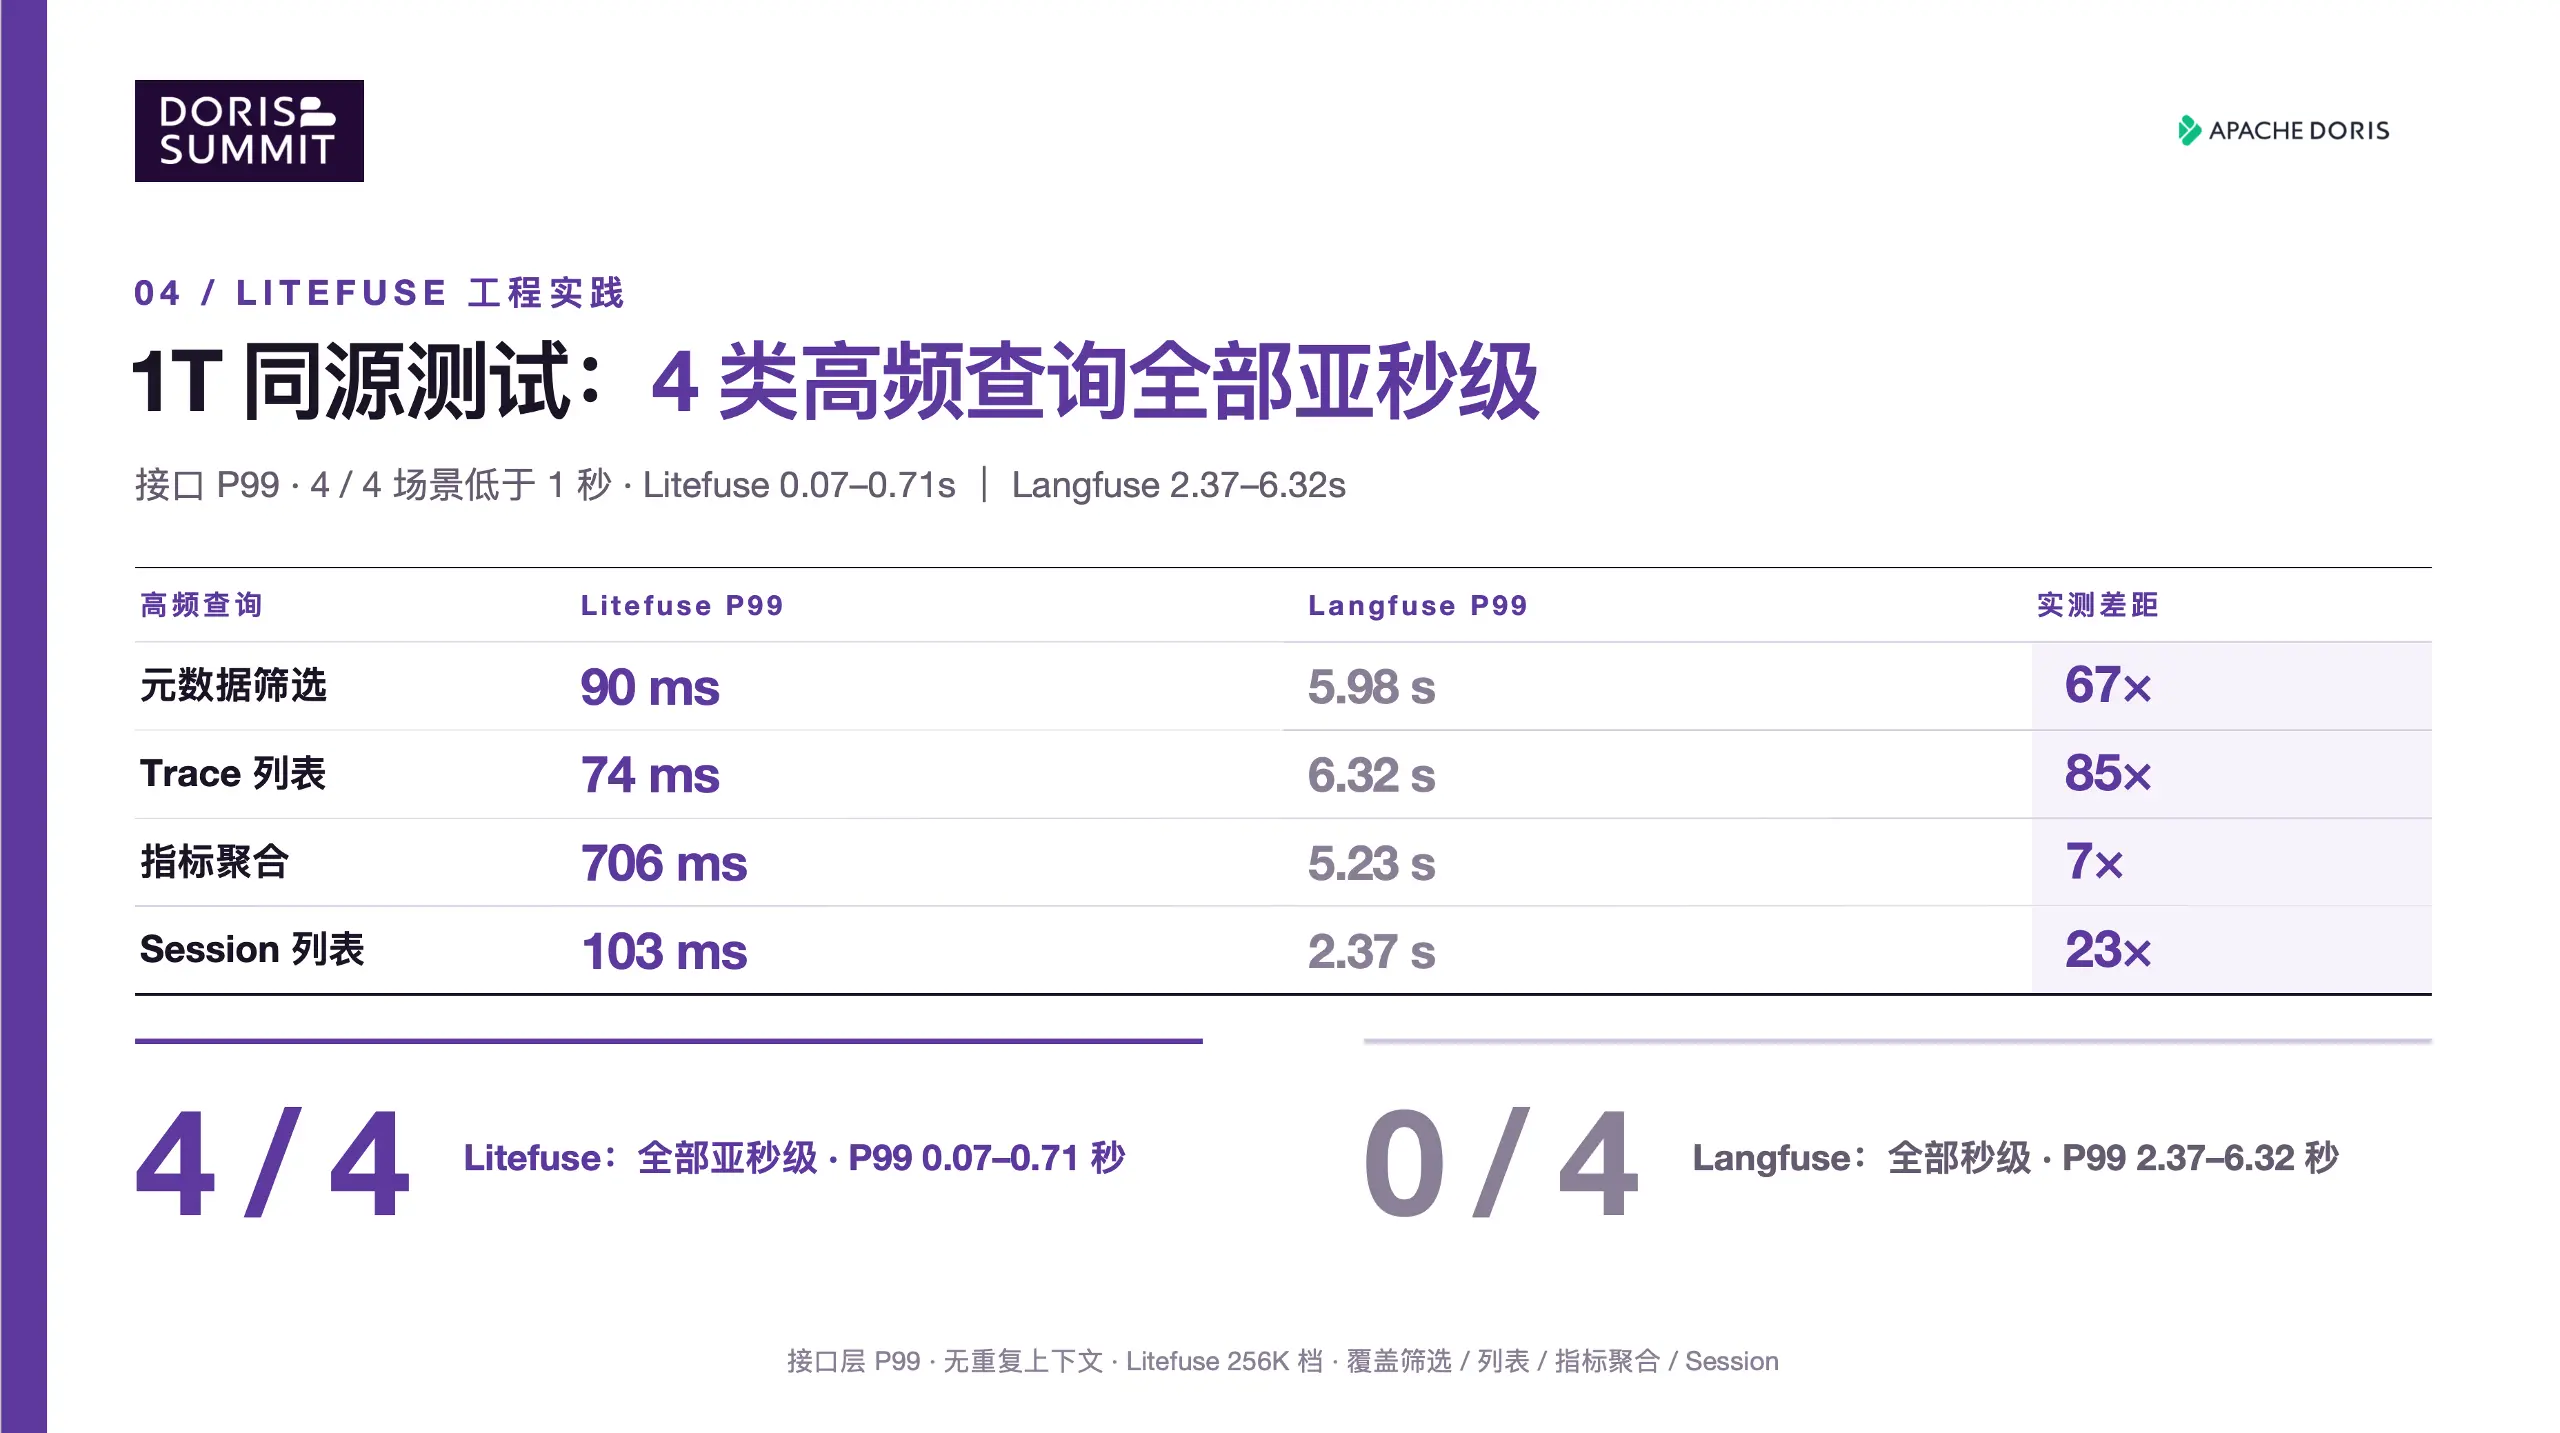Select the '元数据筛选' row label
Image resolution: width=2560 pixels, height=1433 pixels.
(233, 686)
